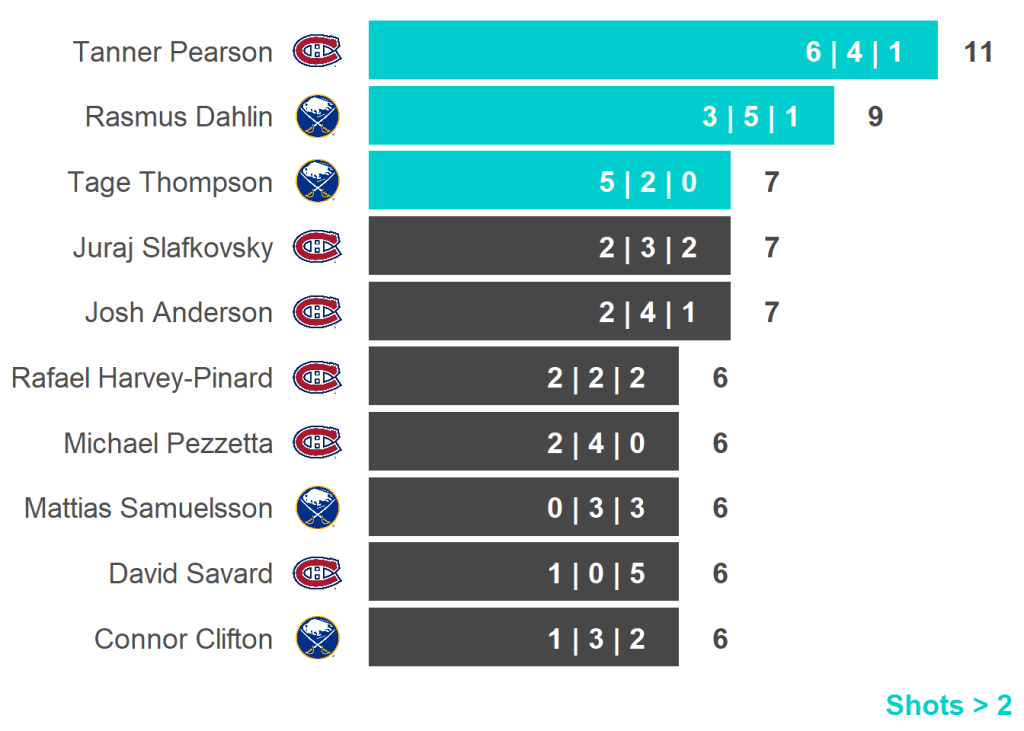Click the Rafael Harvey-Pinard name label
Image resolution: width=1024 pixels, height=731 pixels.
point(141,378)
